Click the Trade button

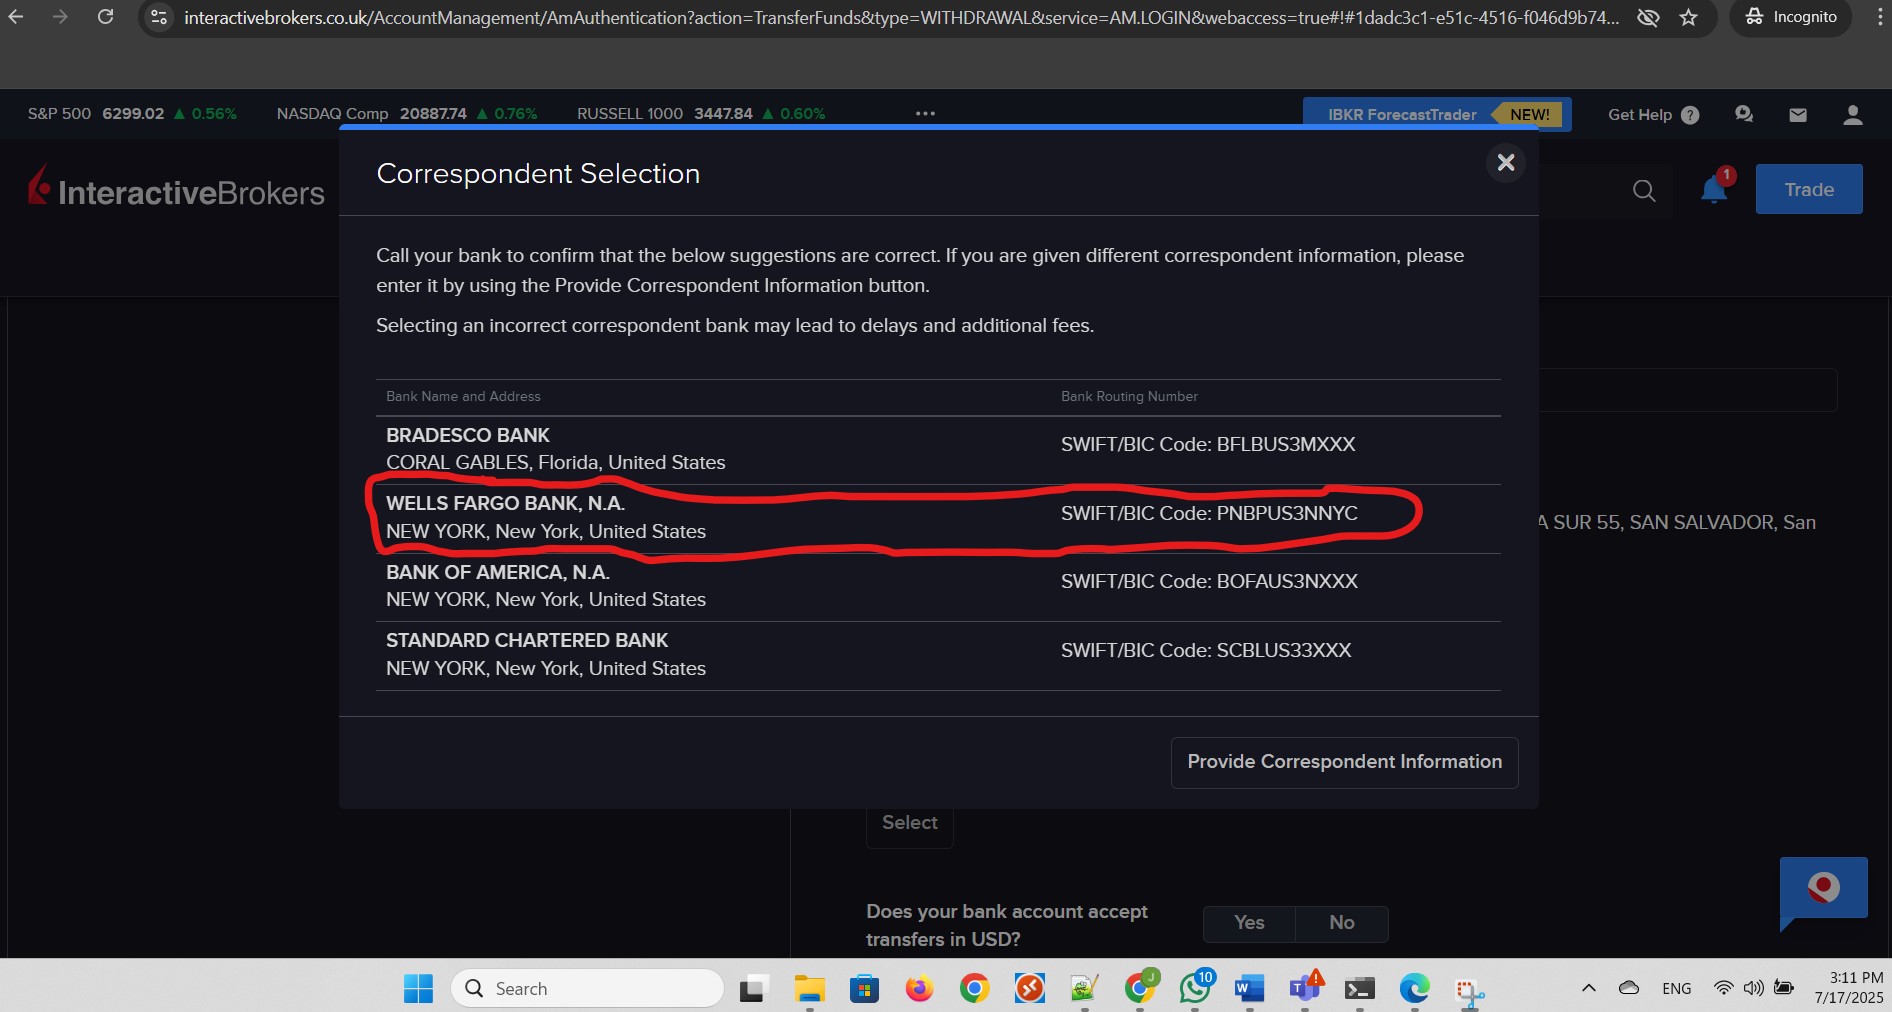tap(1809, 189)
